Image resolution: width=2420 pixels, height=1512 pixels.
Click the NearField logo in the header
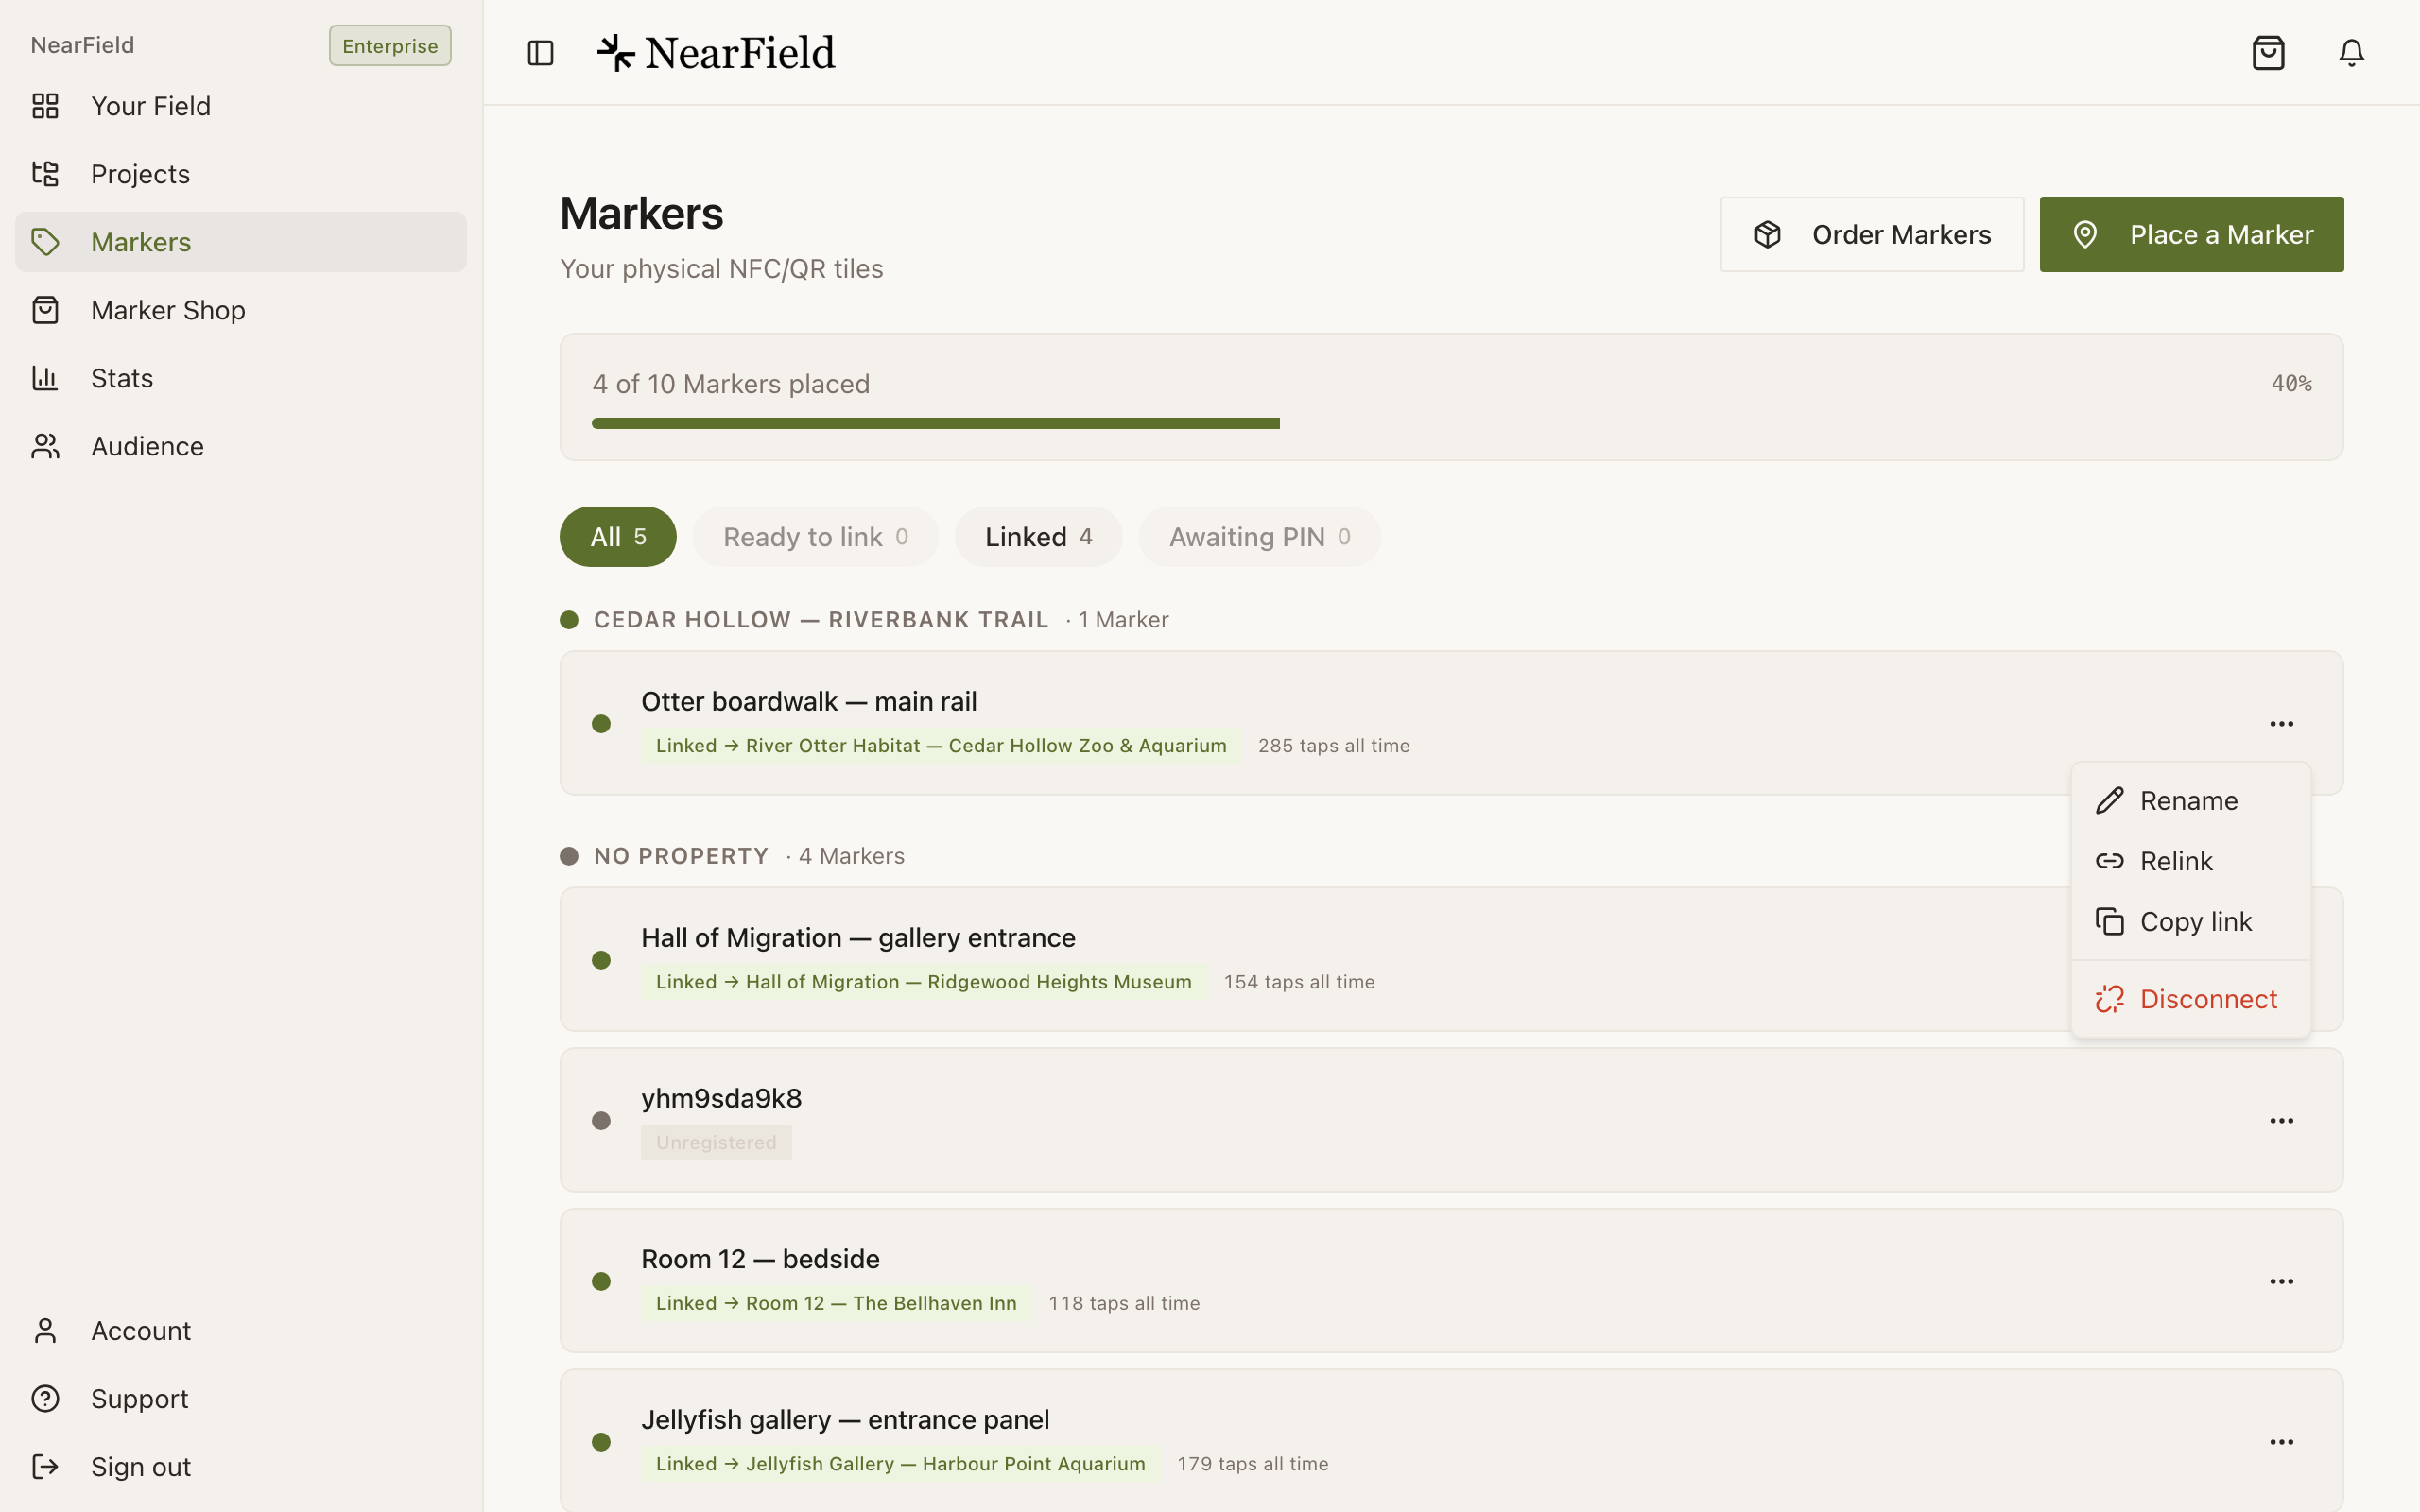716,53
